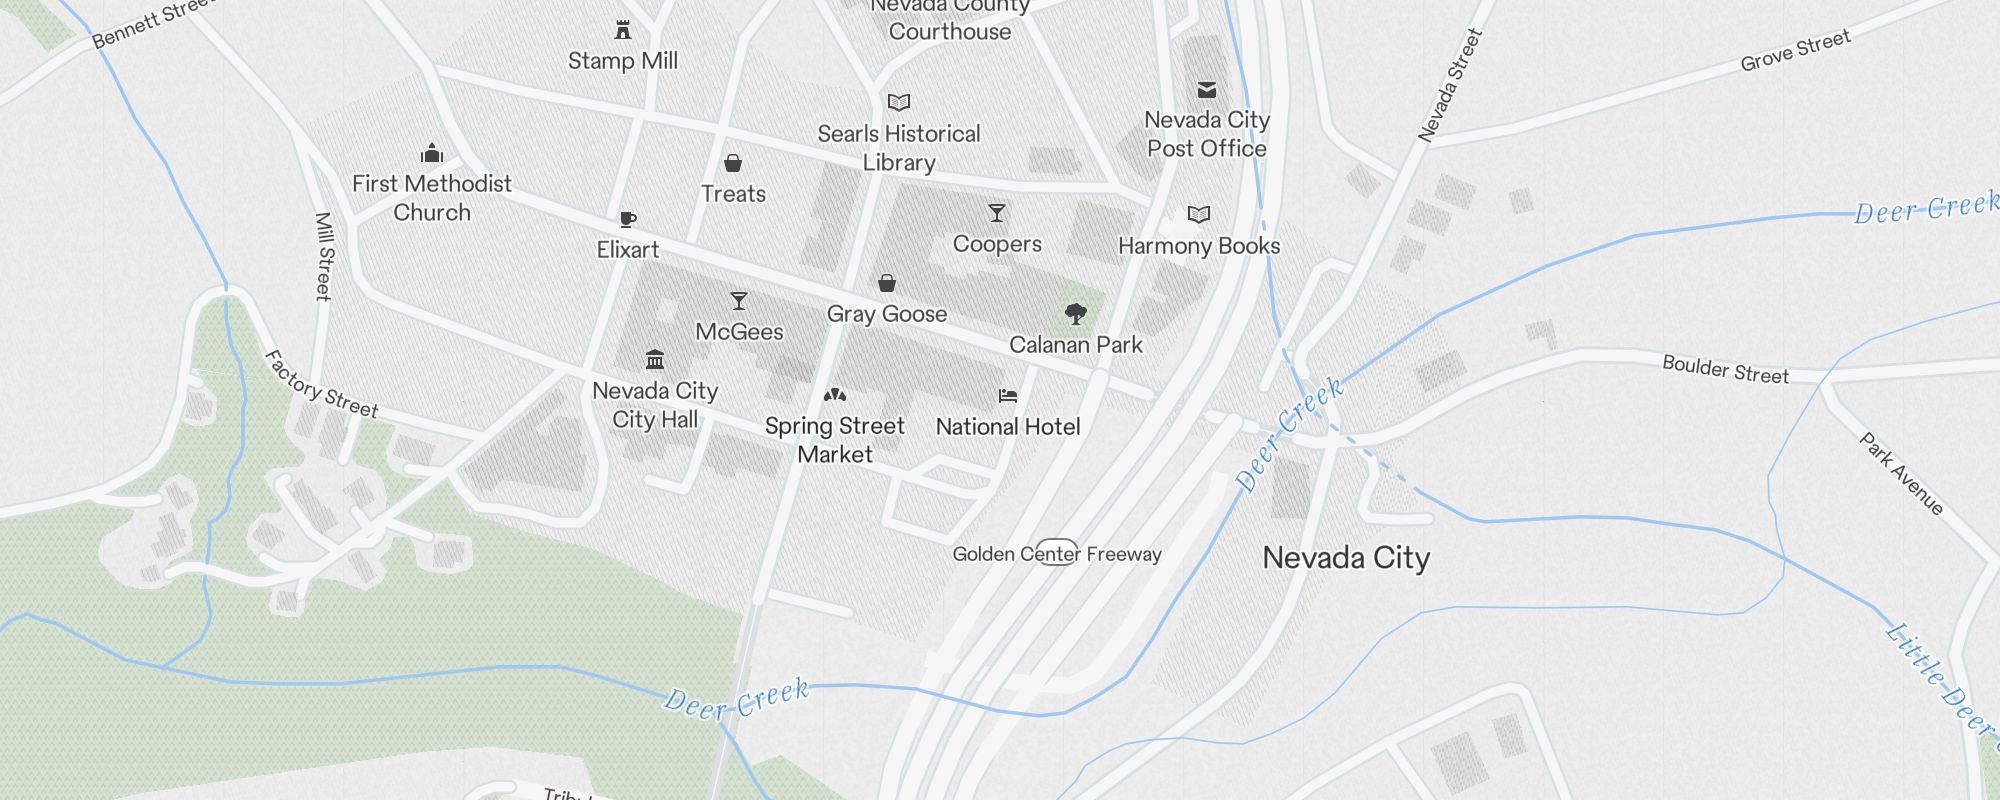Open the Elixart coffee cup marker
The width and height of the screenshot is (2000, 800).
click(628, 219)
